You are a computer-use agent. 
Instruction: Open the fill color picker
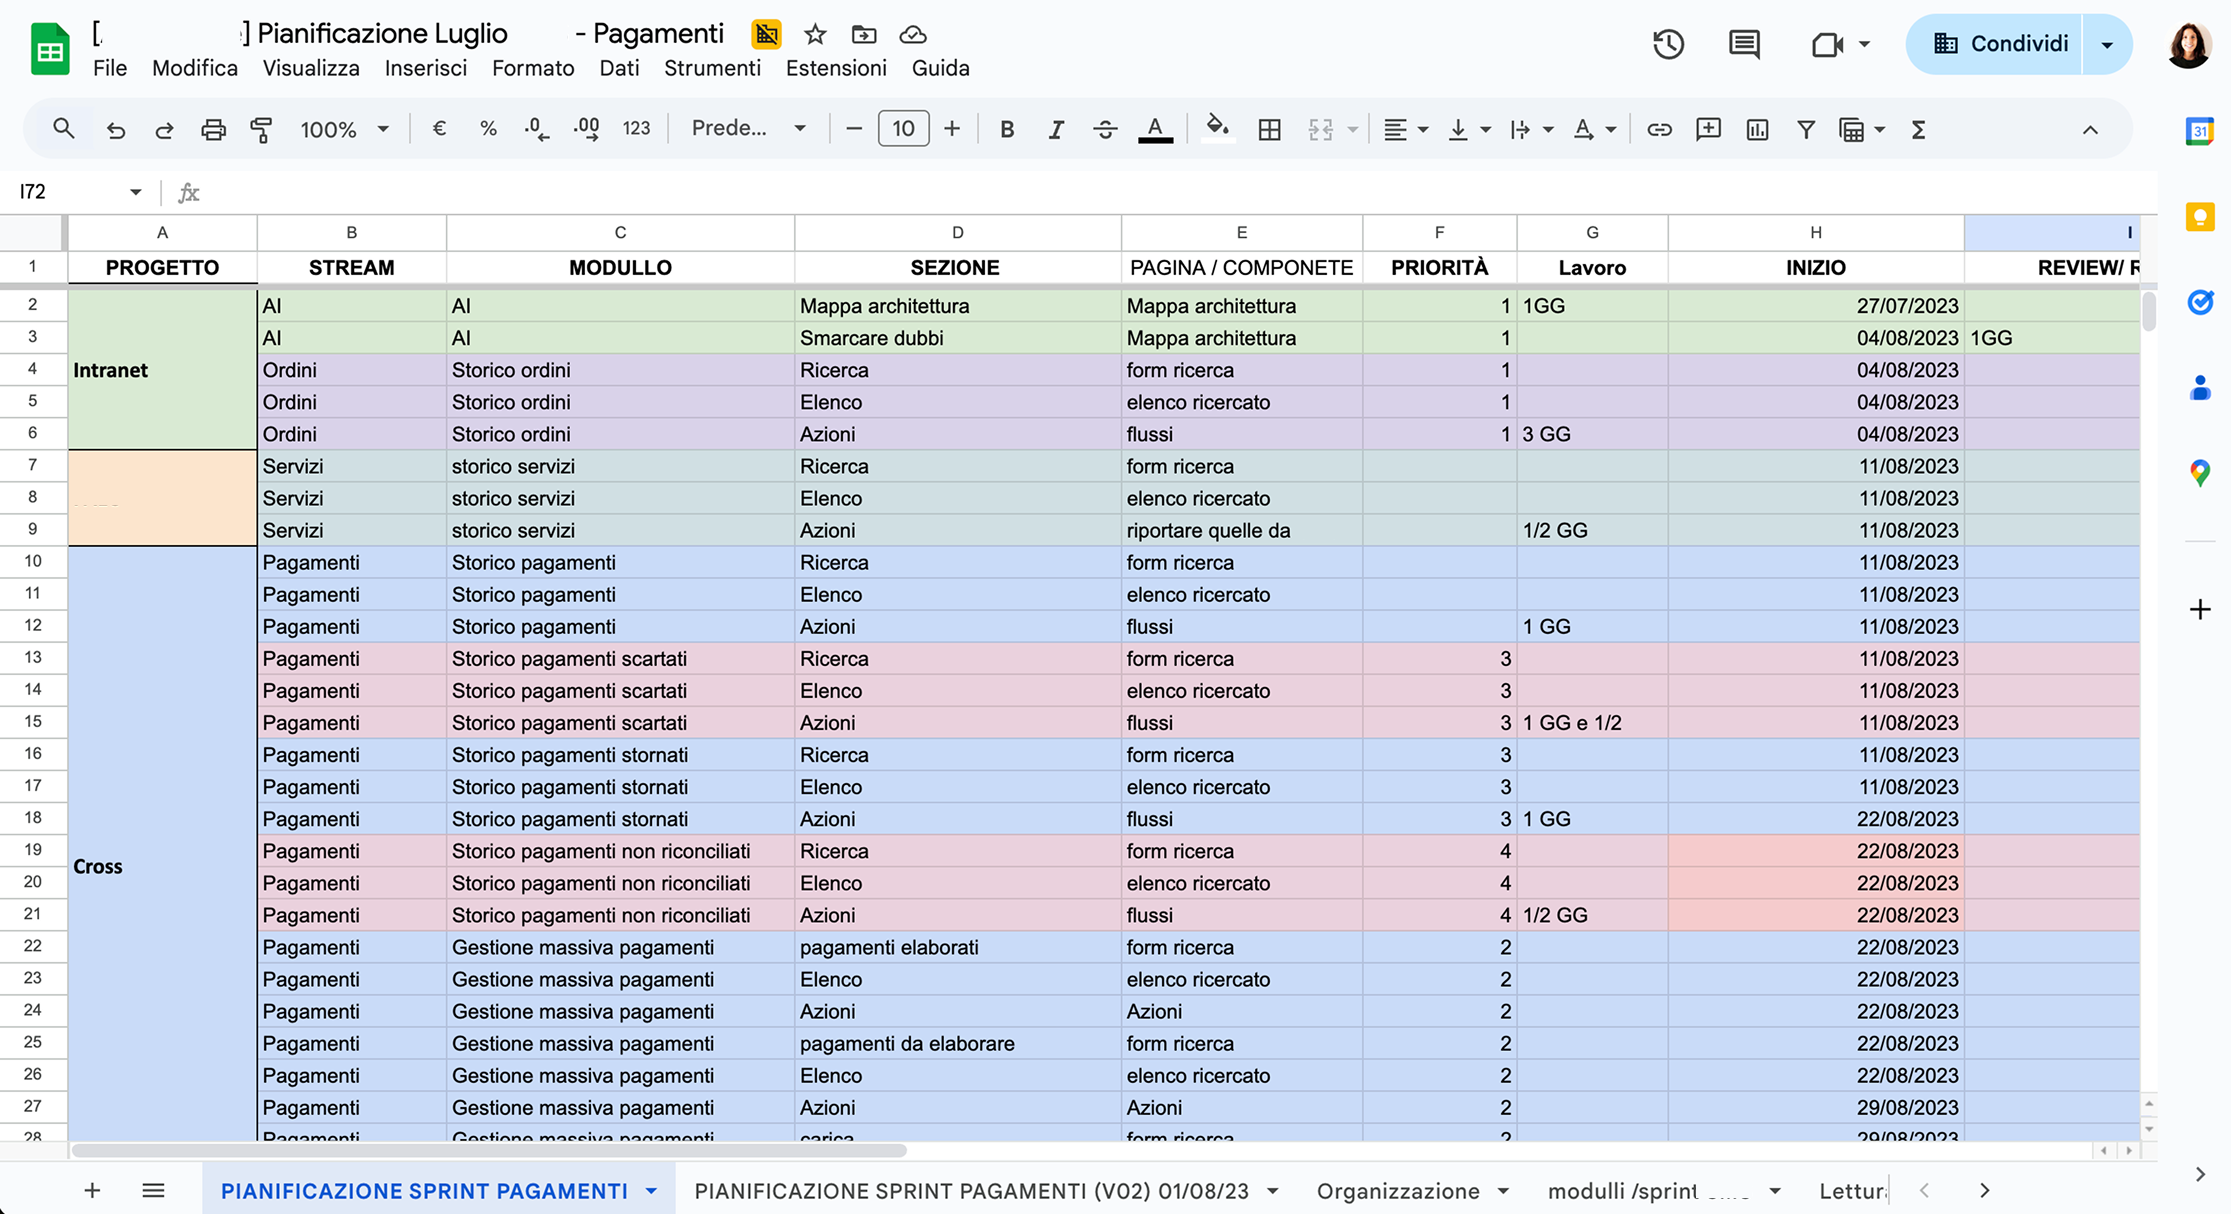1216,129
